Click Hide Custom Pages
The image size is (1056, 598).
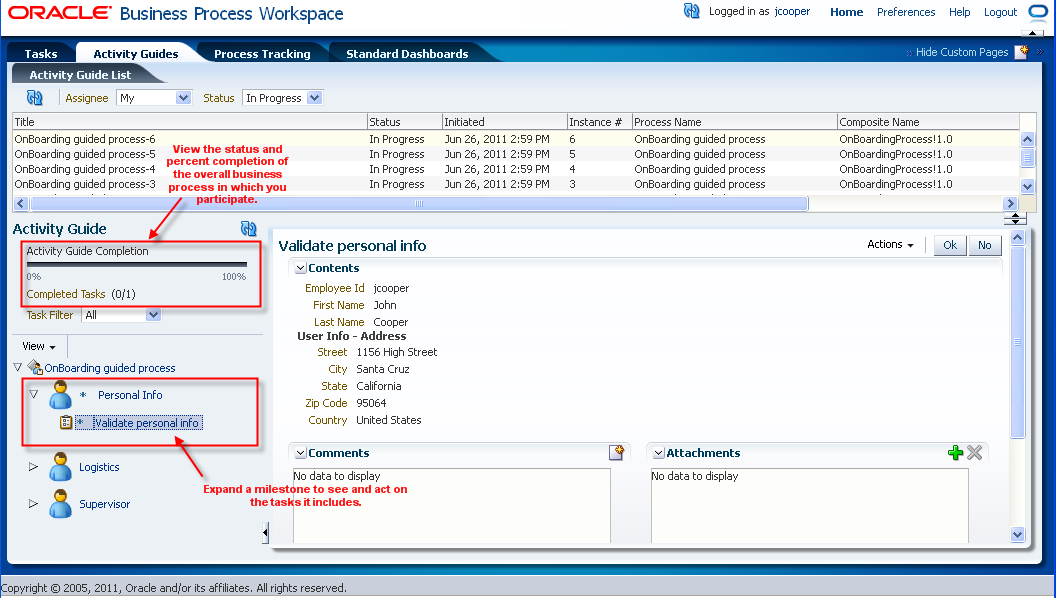(962, 52)
